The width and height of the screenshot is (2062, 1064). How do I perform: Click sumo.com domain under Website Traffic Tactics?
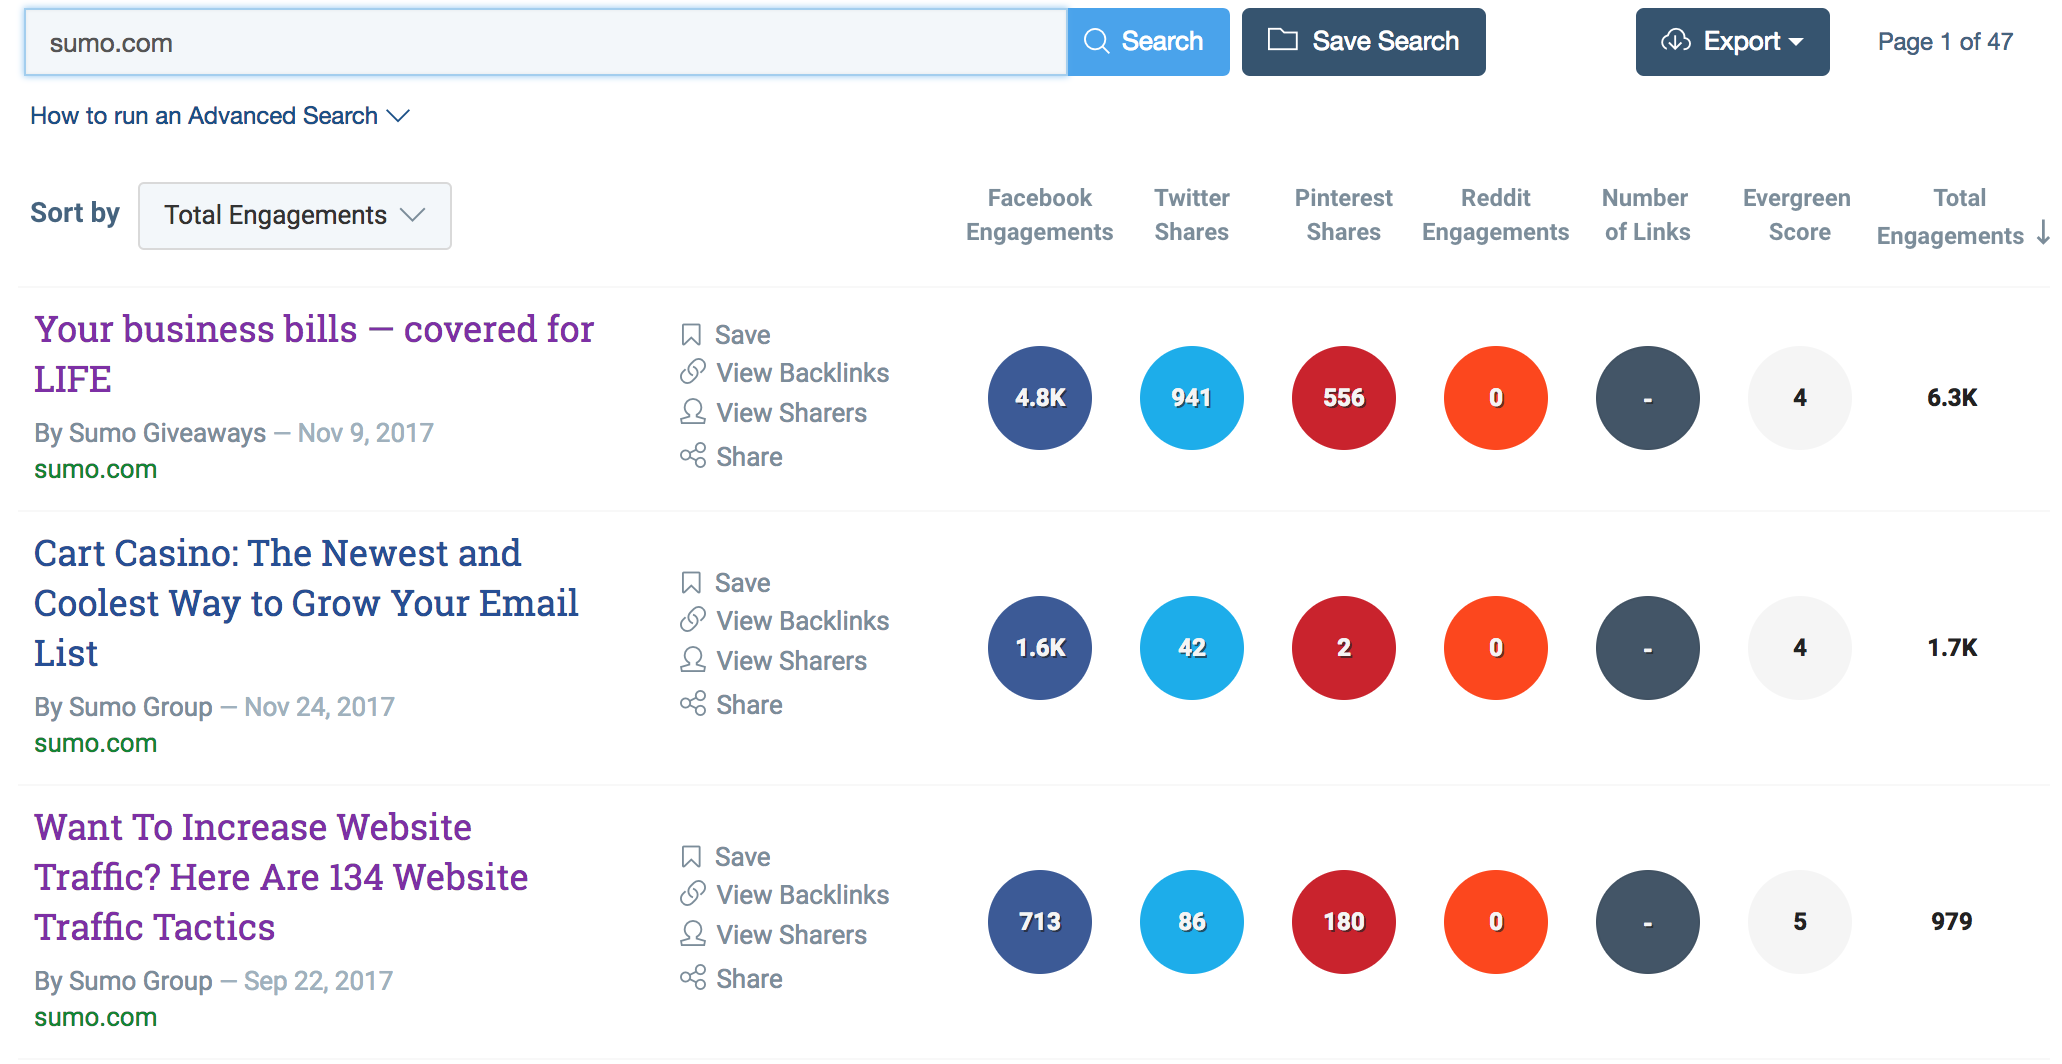95,1017
